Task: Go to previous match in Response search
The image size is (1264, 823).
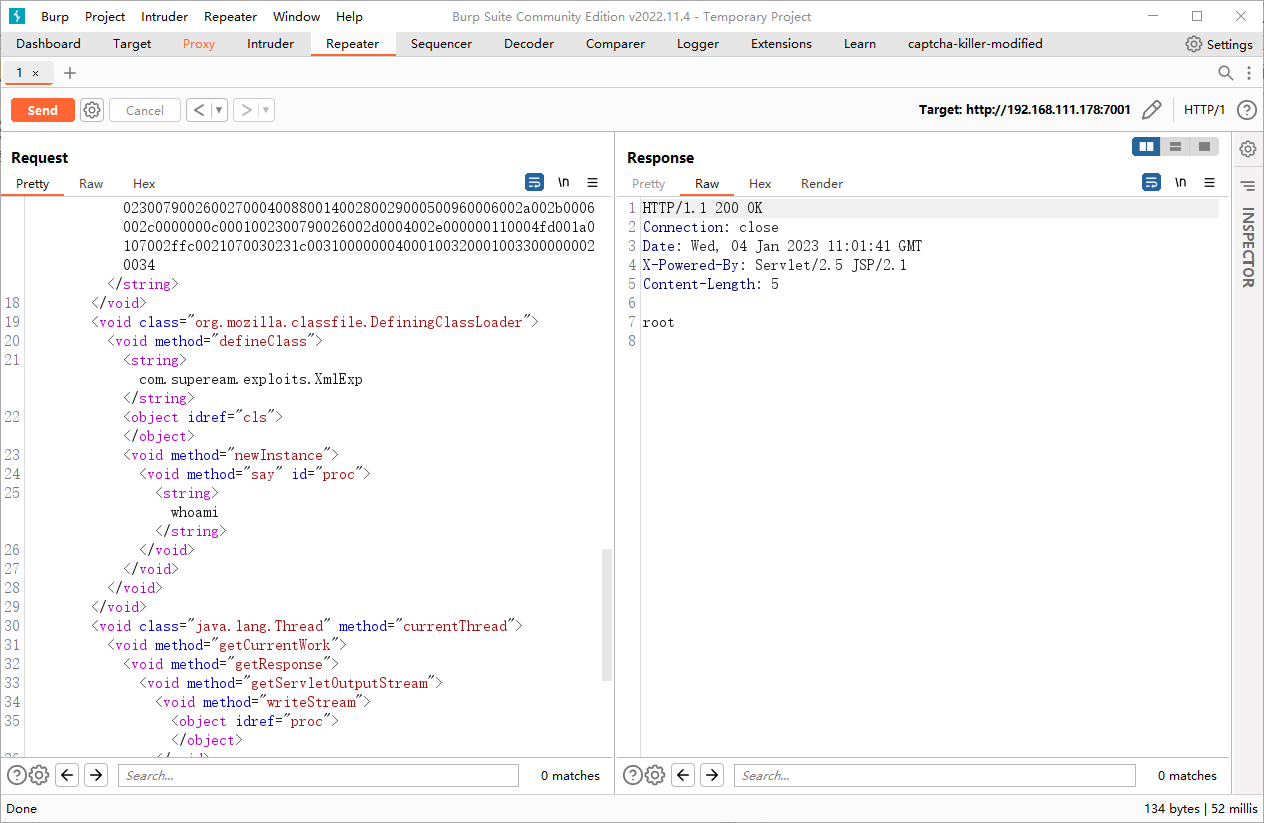Action: [683, 775]
